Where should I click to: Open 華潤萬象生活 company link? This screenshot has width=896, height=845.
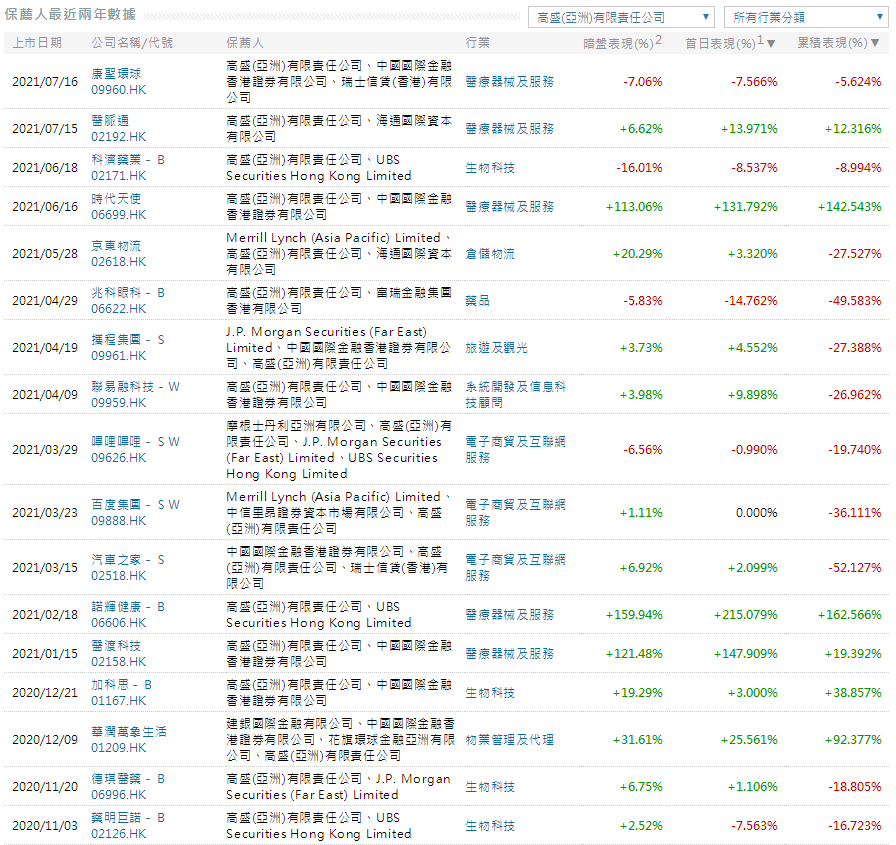pyautogui.click(x=129, y=732)
